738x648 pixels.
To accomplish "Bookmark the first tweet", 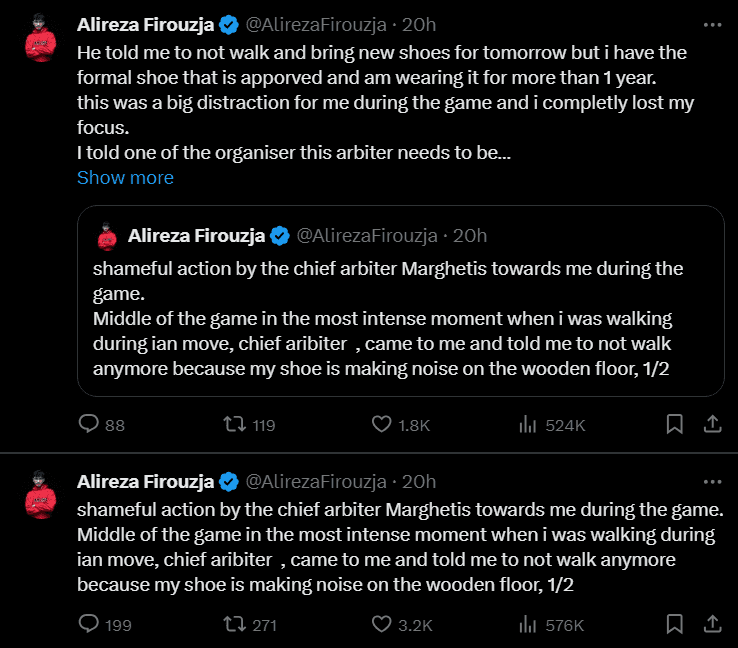I will [x=675, y=425].
